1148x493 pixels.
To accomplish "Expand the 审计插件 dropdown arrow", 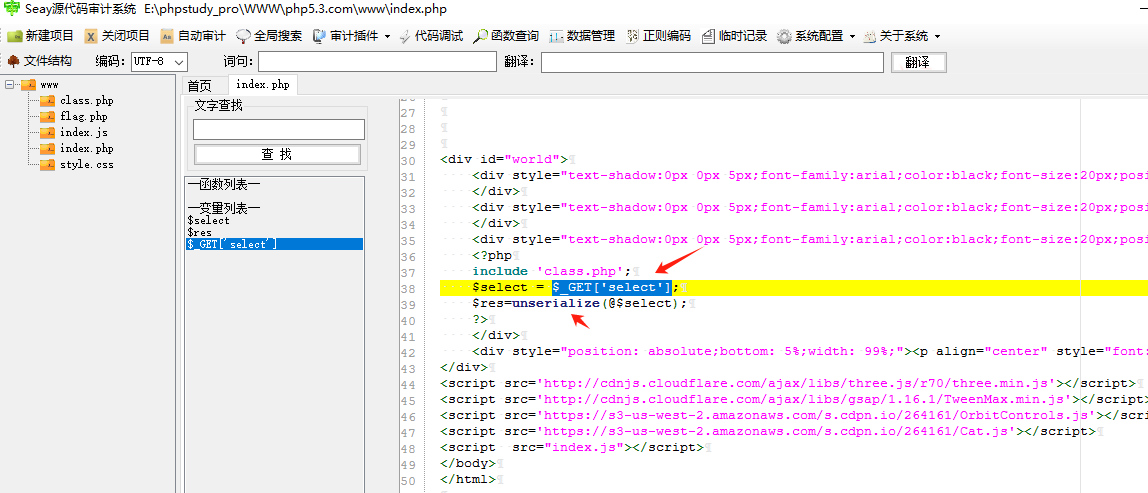I will (x=387, y=36).
